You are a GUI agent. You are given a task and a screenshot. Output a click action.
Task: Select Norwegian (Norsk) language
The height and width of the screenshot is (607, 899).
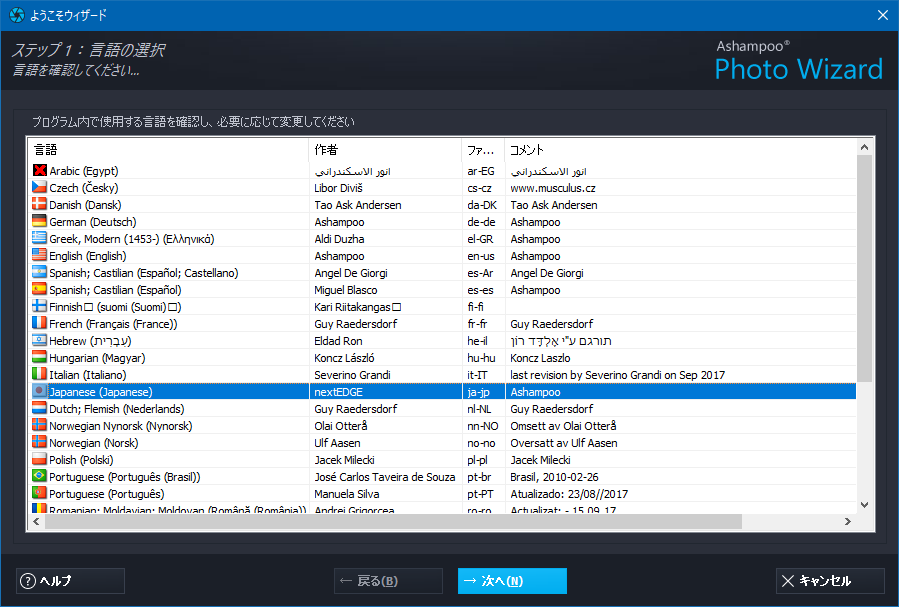[442, 443]
